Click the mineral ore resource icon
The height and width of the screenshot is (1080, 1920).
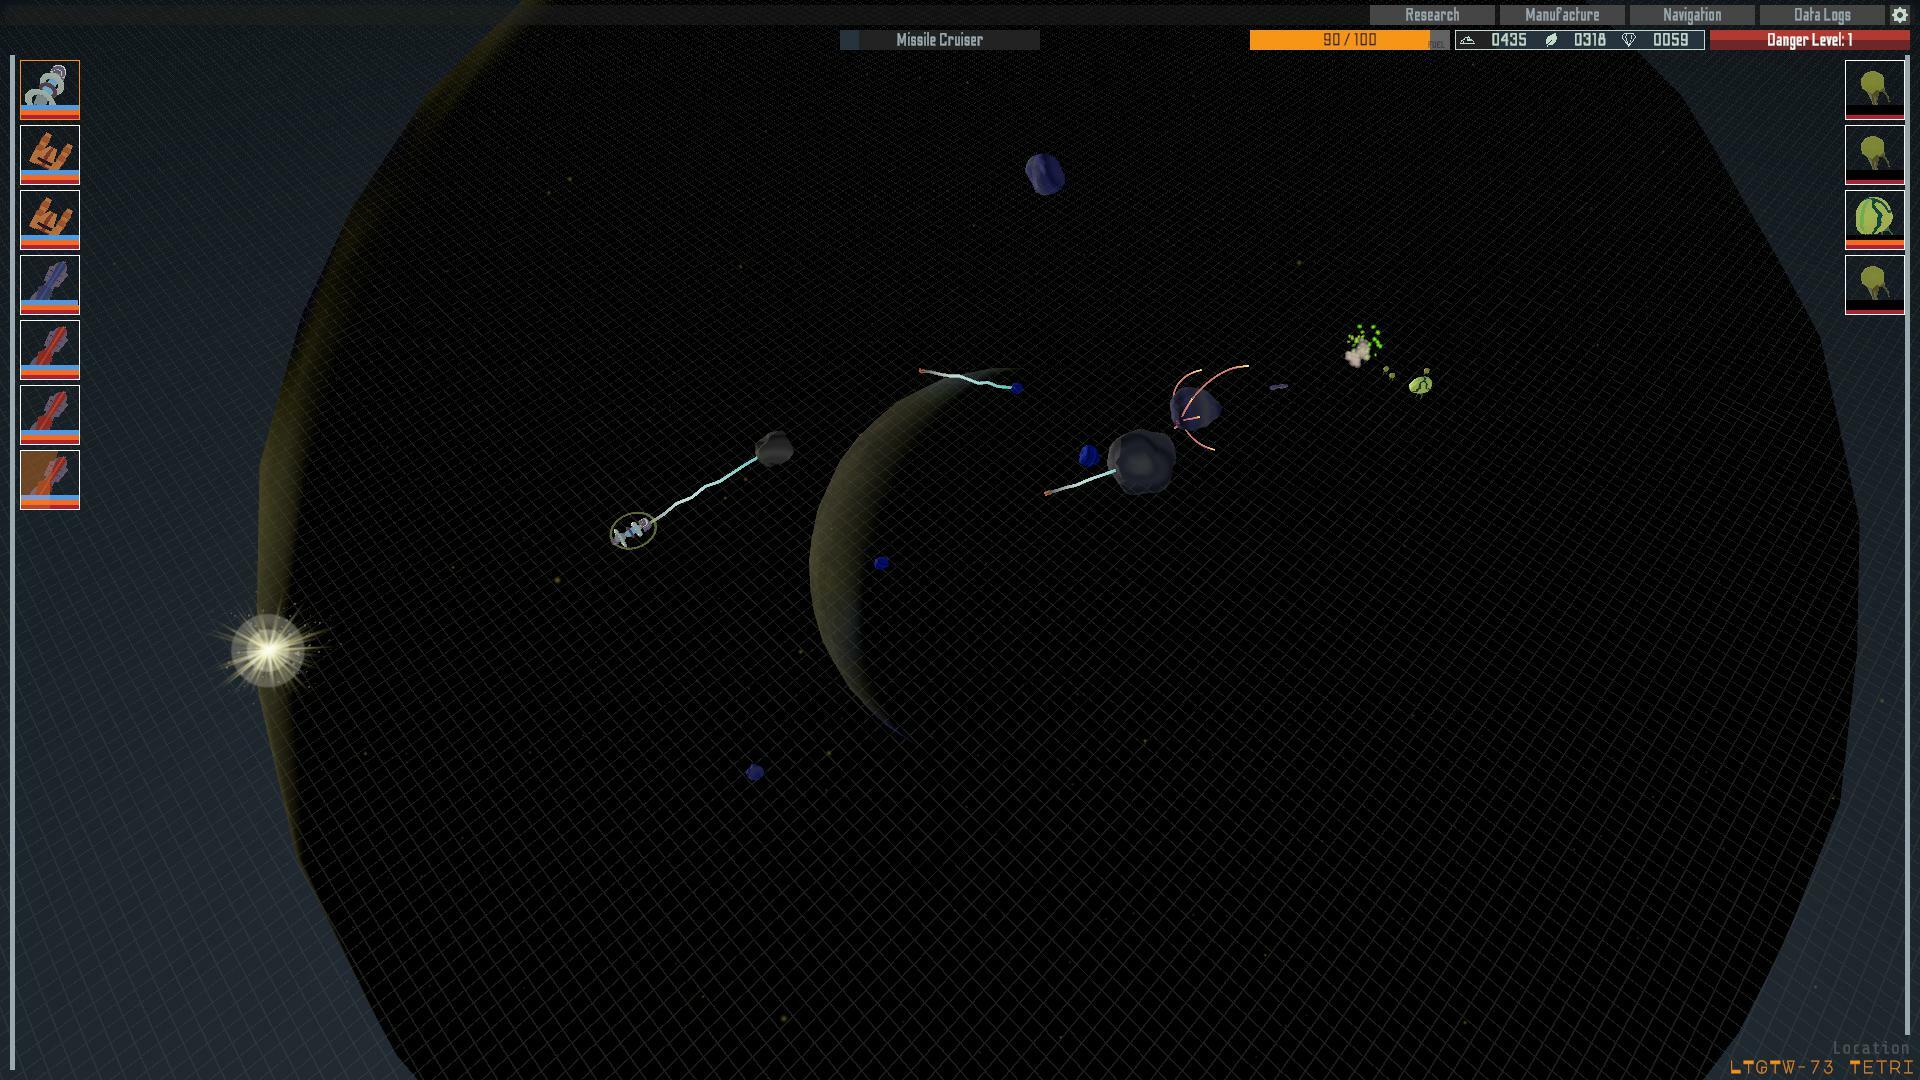(1467, 40)
